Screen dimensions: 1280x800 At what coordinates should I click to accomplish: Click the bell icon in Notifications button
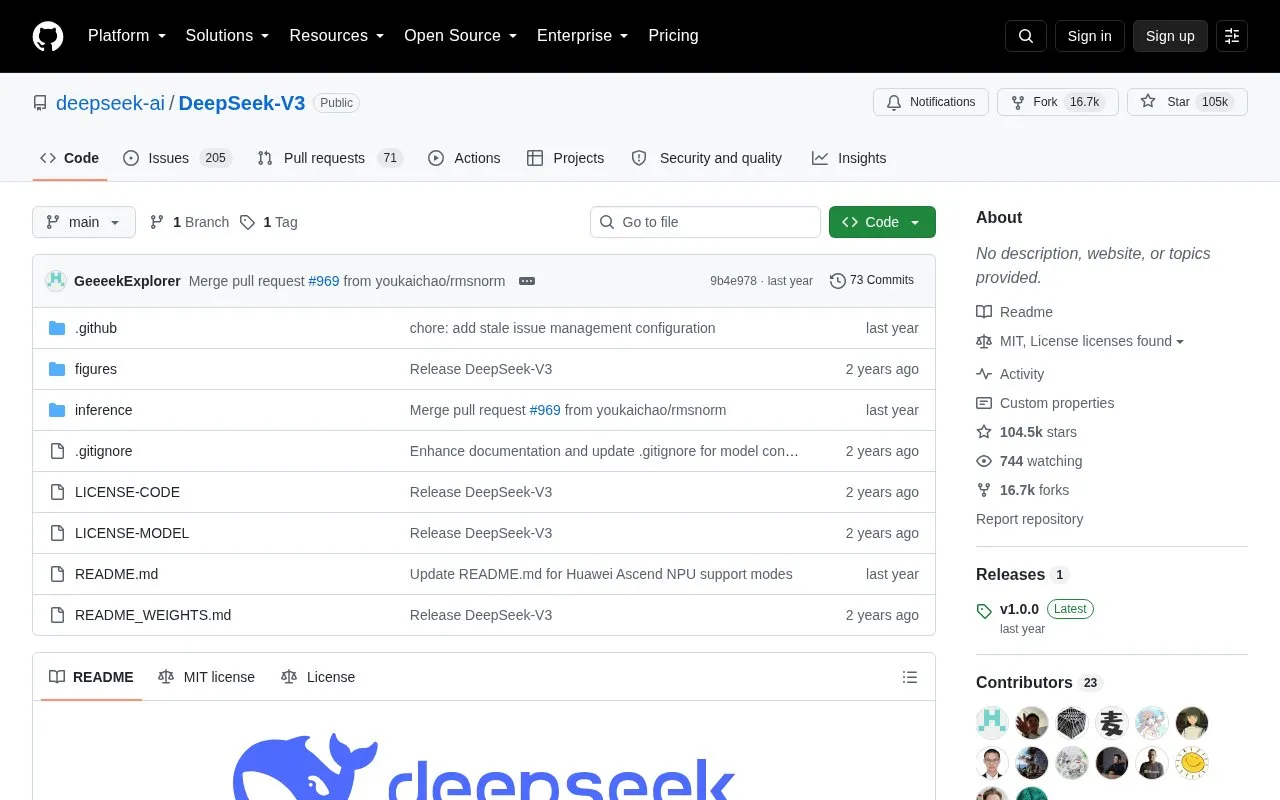click(x=894, y=102)
